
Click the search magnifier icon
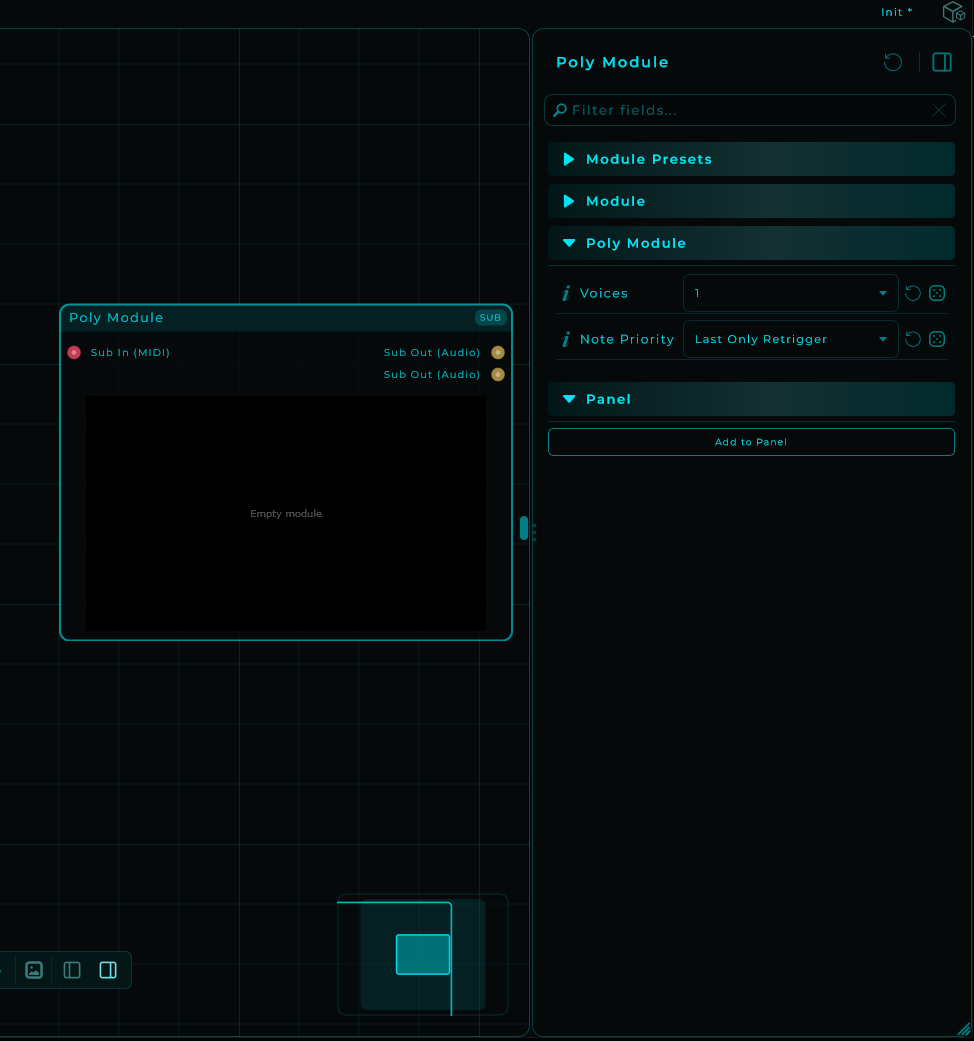[560, 110]
